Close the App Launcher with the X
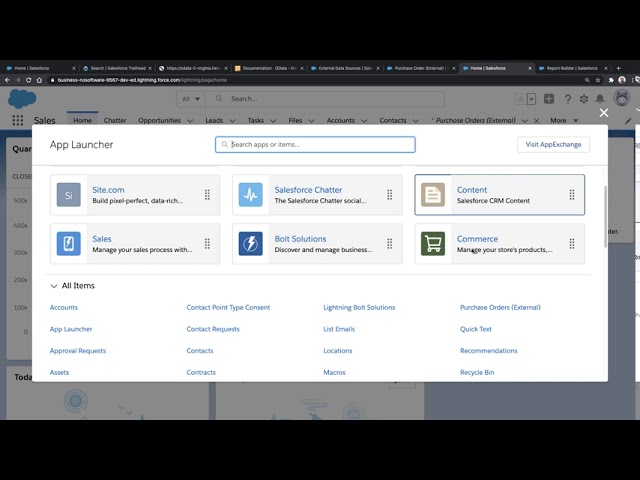 604,113
